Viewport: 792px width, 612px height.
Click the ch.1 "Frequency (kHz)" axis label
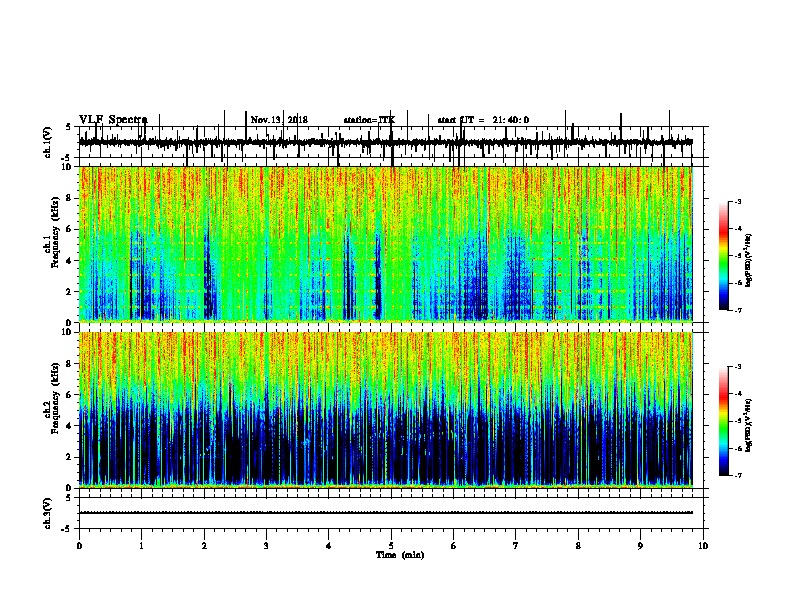tap(55, 233)
